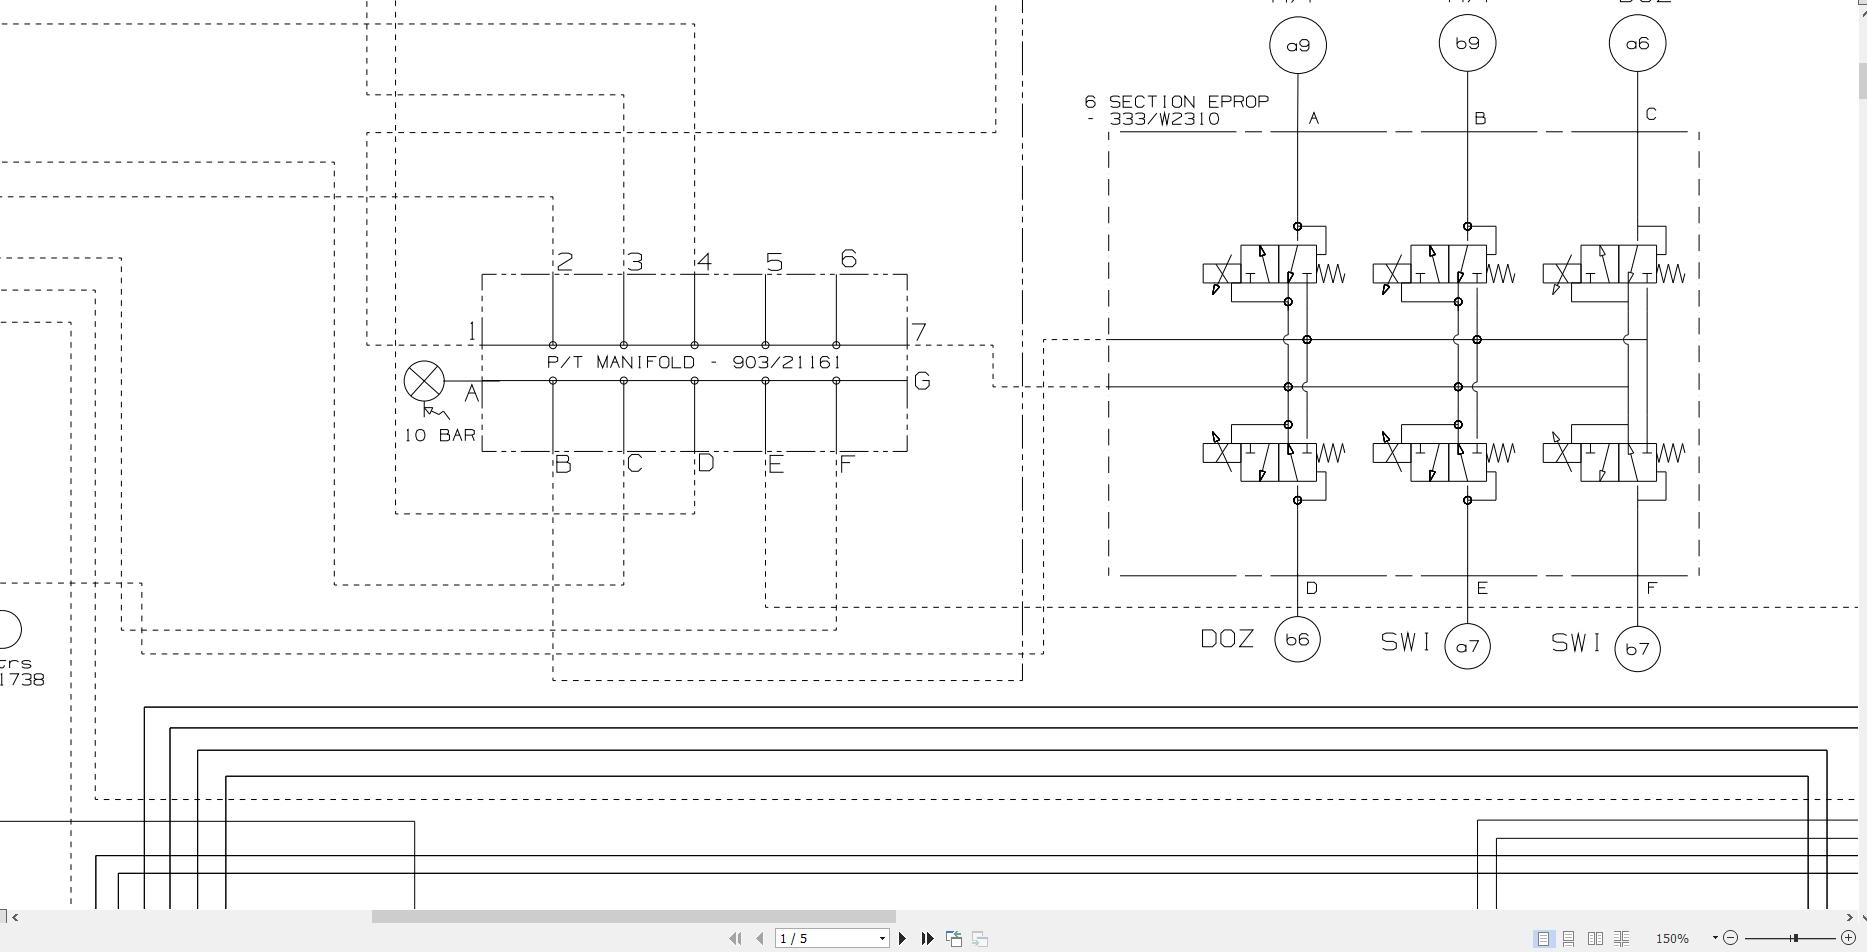Click the DOZ label next to b6

coord(1227,639)
